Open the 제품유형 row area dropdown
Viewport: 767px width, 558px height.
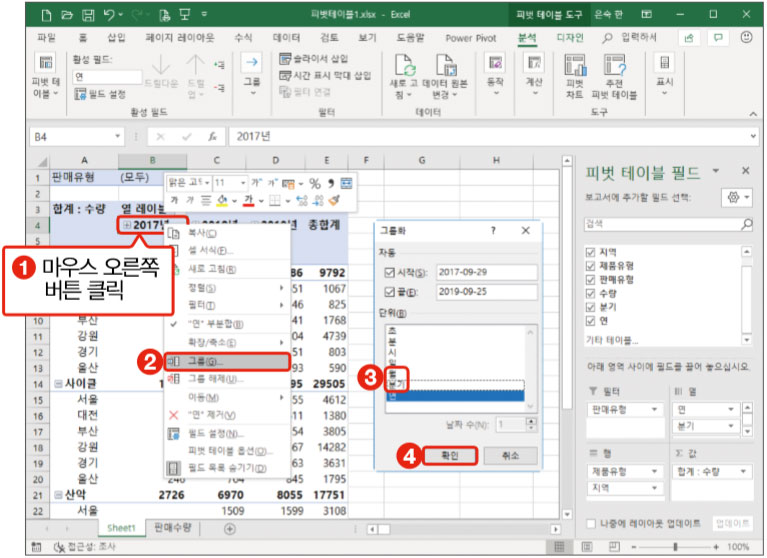pos(654,471)
